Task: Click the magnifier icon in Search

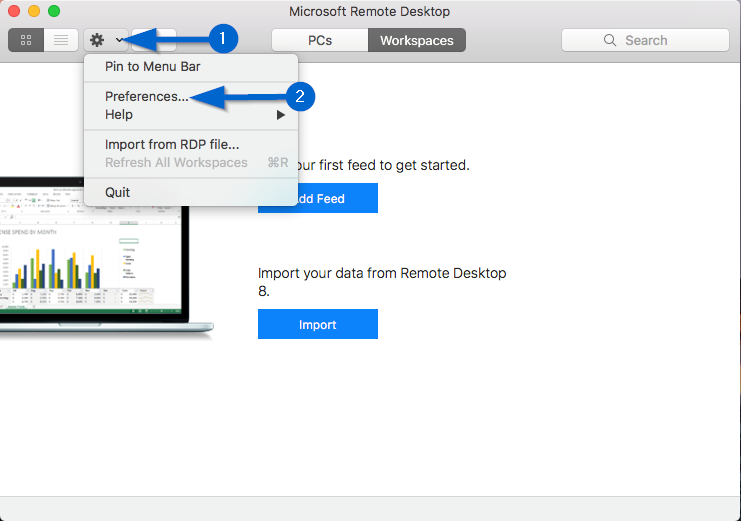Action: point(610,40)
